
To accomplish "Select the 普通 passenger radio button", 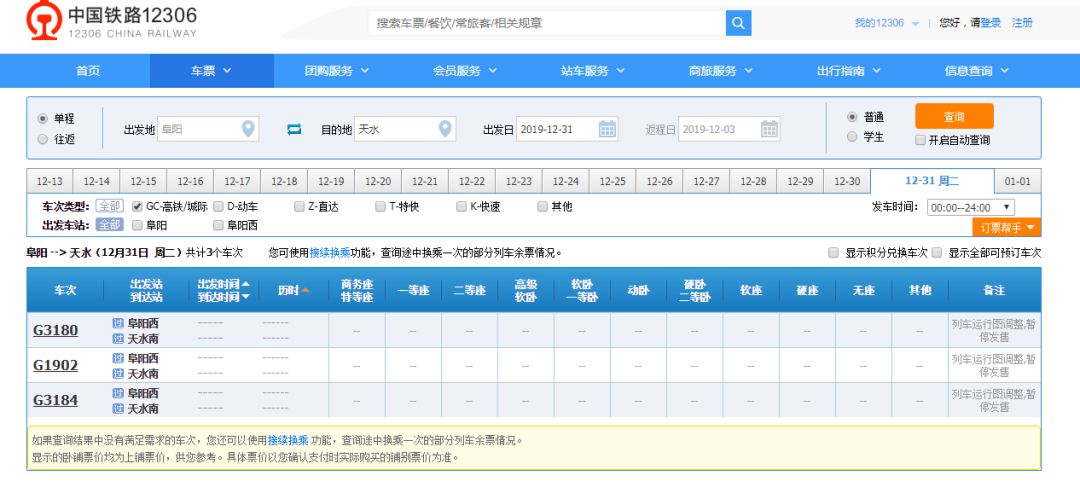I will point(852,116).
